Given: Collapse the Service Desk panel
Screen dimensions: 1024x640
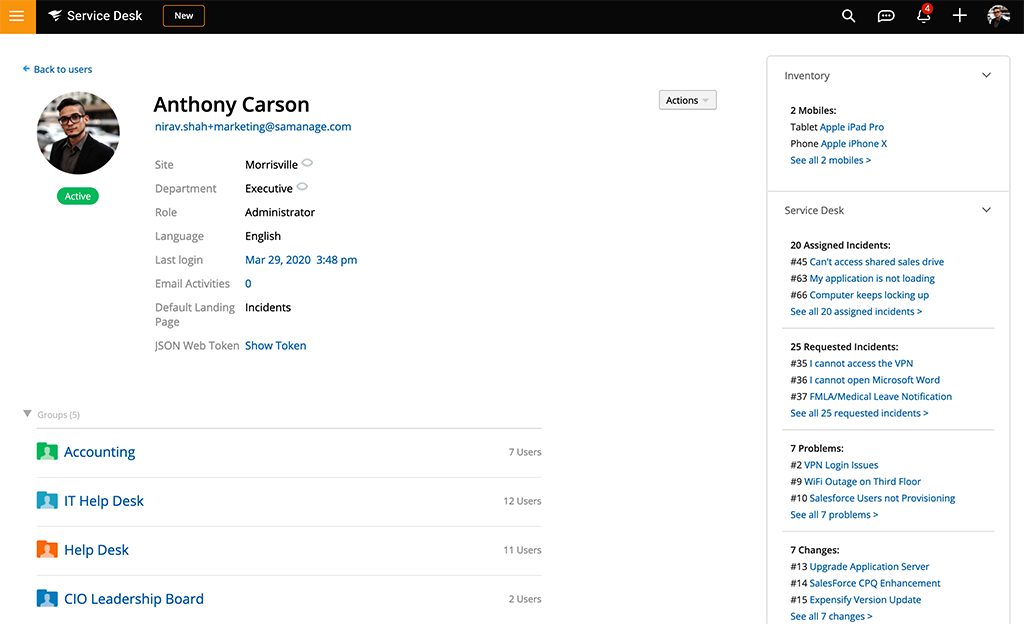Looking at the screenshot, I should [986, 211].
